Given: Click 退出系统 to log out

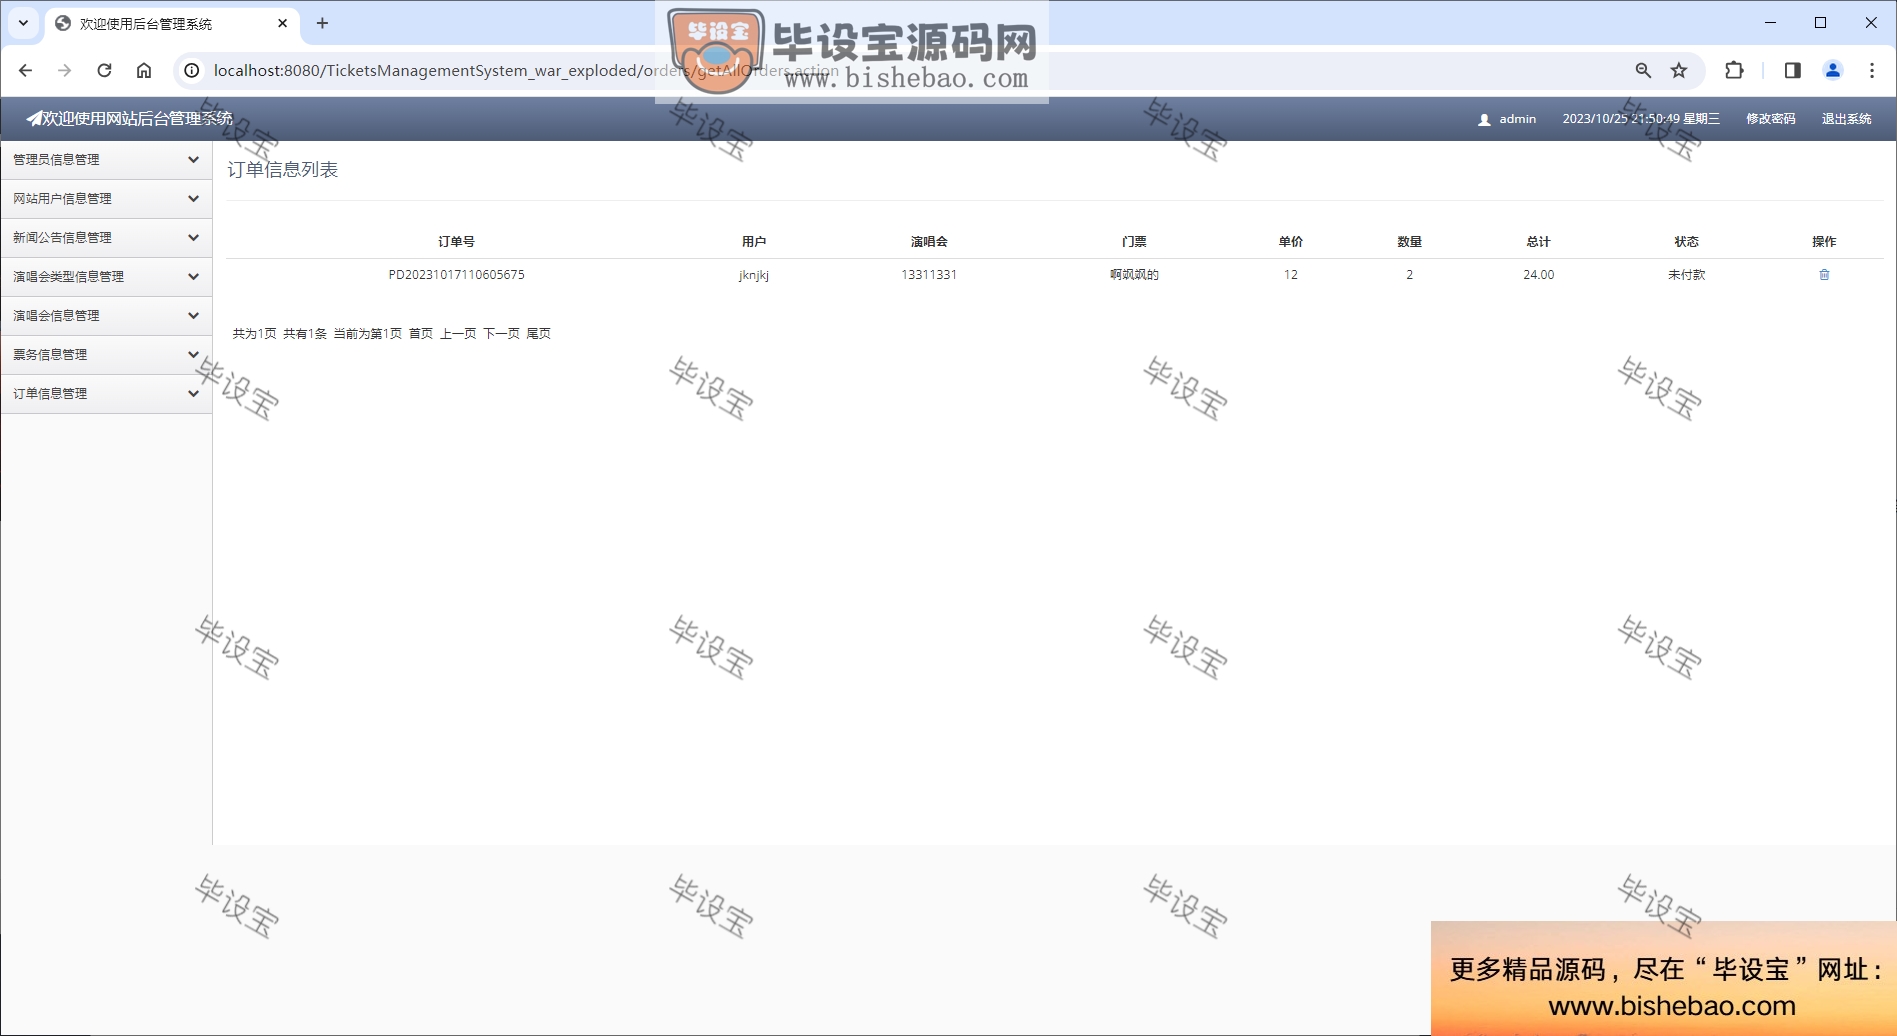Looking at the screenshot, I should point(1846,119).
